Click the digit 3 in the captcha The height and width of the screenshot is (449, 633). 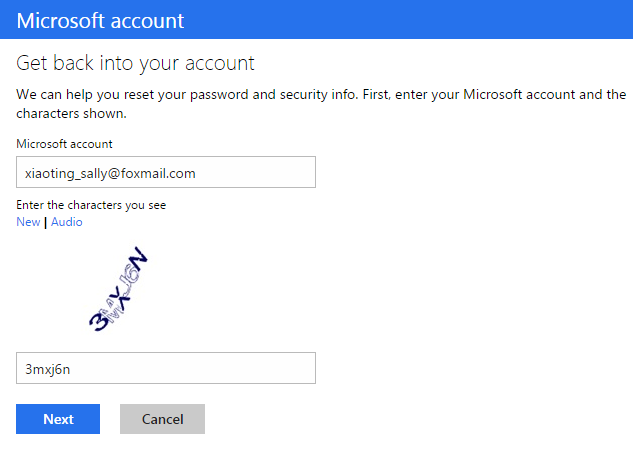coord(99,321)
